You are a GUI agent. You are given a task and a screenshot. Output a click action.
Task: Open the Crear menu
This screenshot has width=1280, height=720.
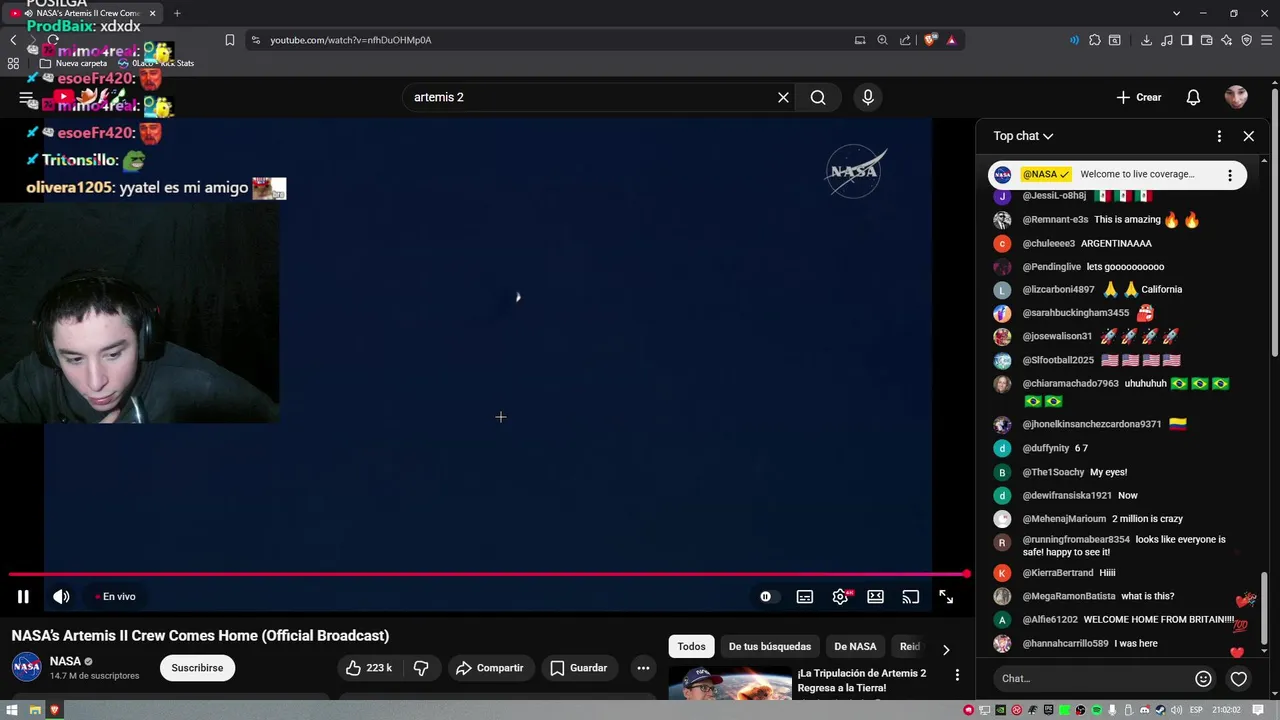pyautogui.click(x=1139, y=97)
